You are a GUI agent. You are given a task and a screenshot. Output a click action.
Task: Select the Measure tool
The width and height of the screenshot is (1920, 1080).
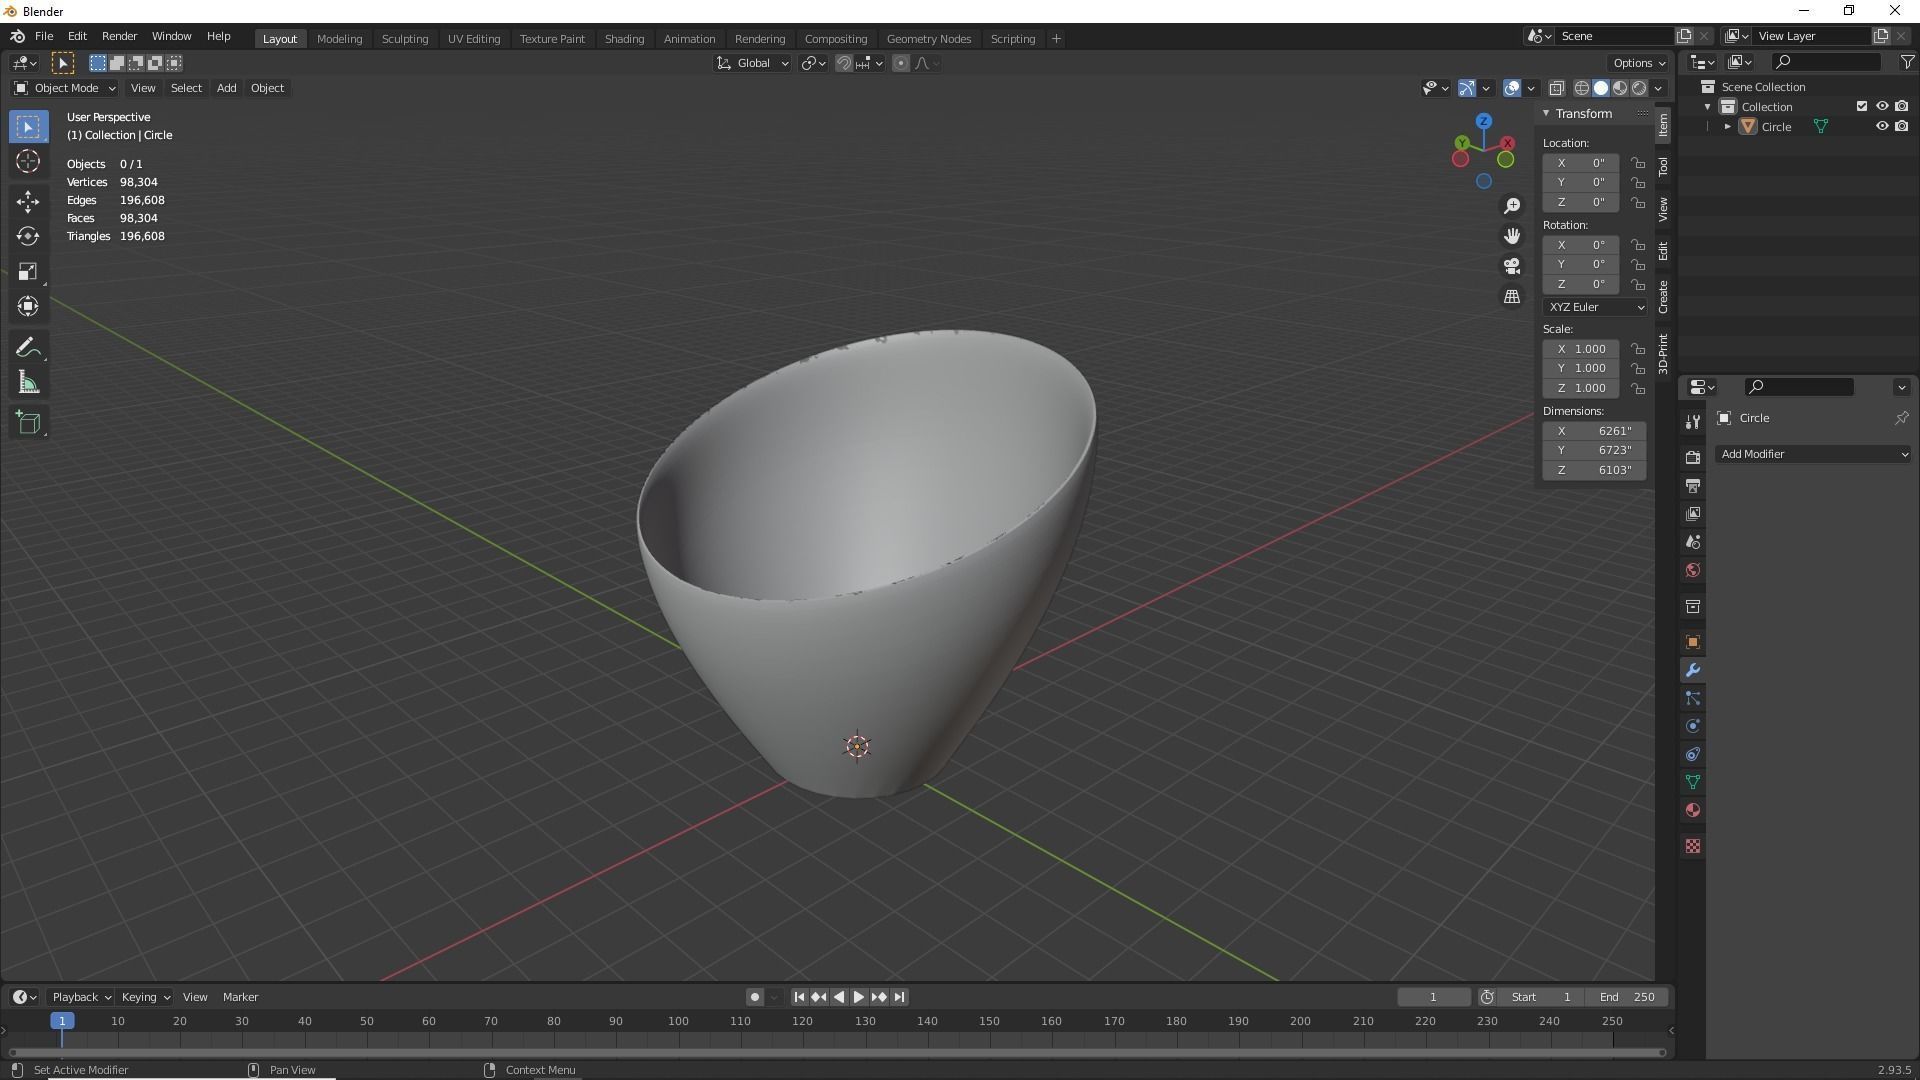click(x=28, y=382)
